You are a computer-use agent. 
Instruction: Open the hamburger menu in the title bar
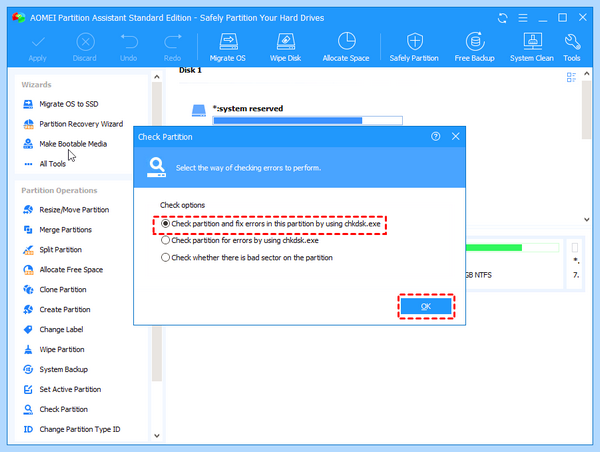click(x=523, y=18)
